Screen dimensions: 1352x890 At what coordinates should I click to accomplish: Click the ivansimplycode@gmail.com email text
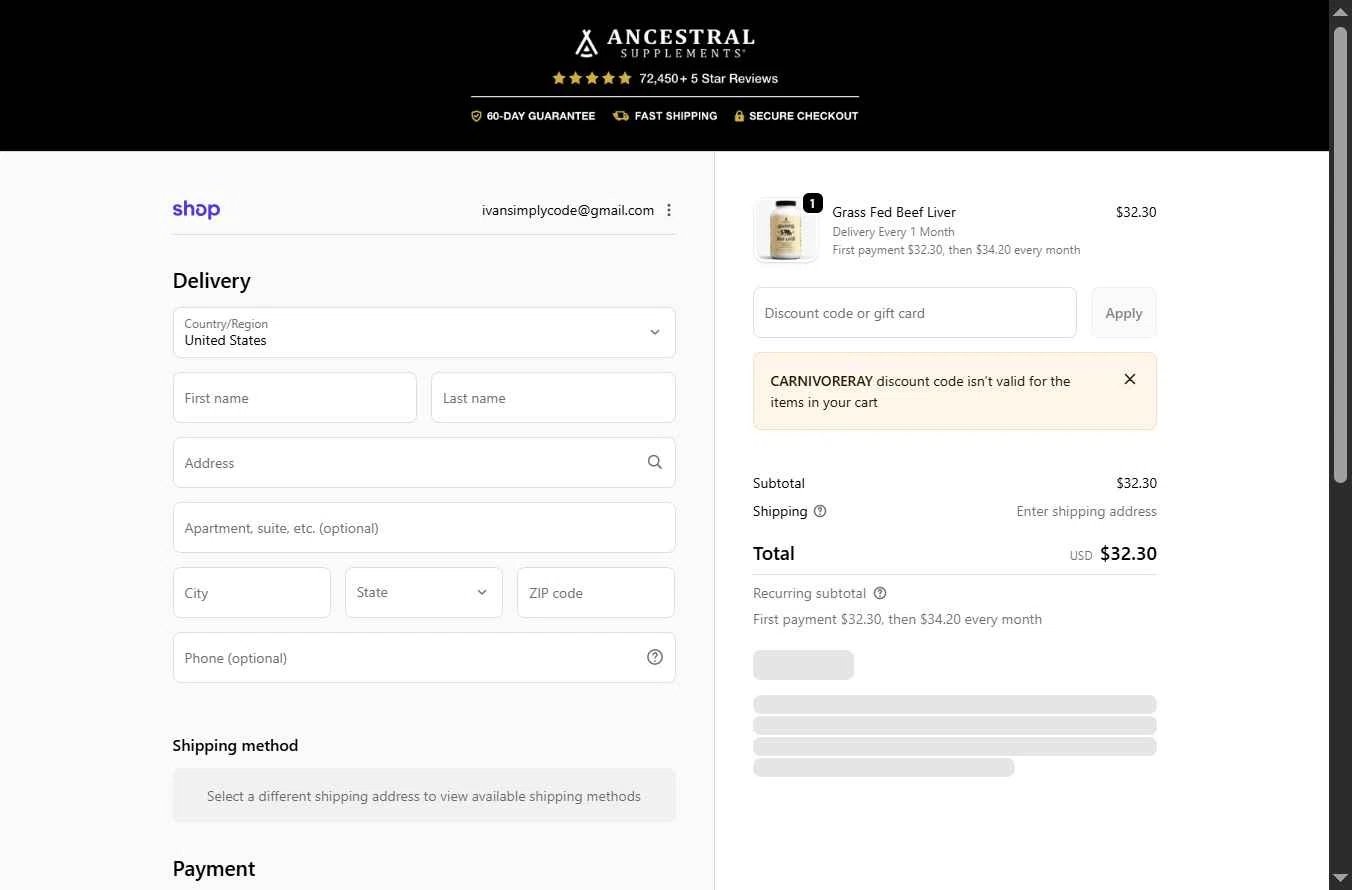[568, 210]
